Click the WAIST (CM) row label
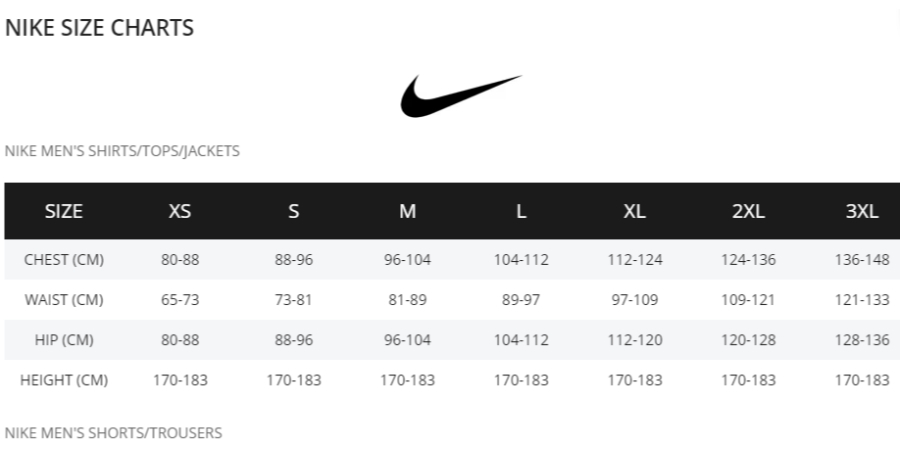Screen dimensions: 900x450 pyautogui.click(x=64, y=300)
